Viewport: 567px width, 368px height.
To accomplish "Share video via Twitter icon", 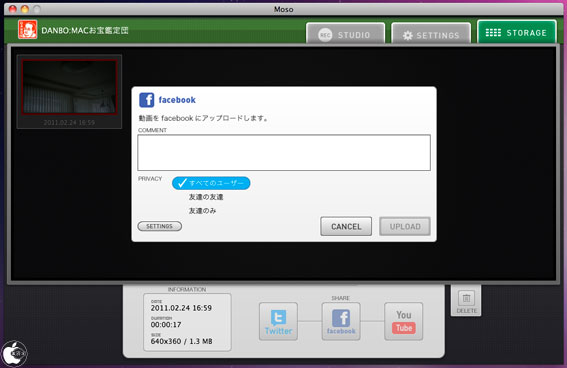I will 278,321.
